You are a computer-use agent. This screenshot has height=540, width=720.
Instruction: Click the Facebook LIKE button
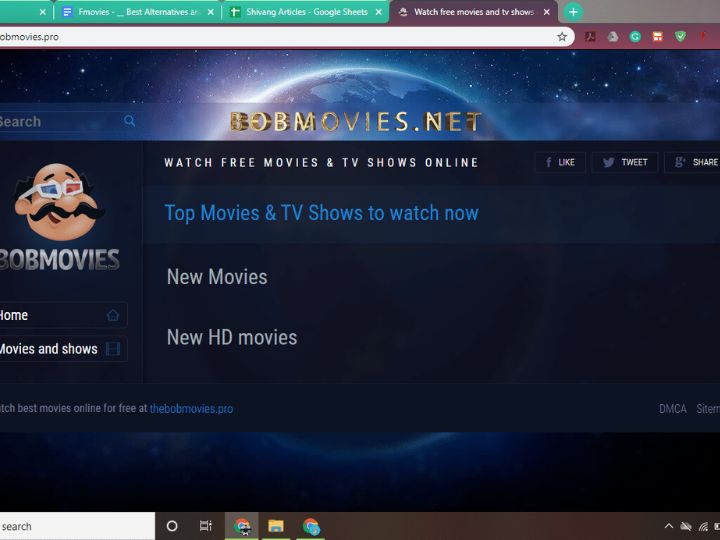560,162
